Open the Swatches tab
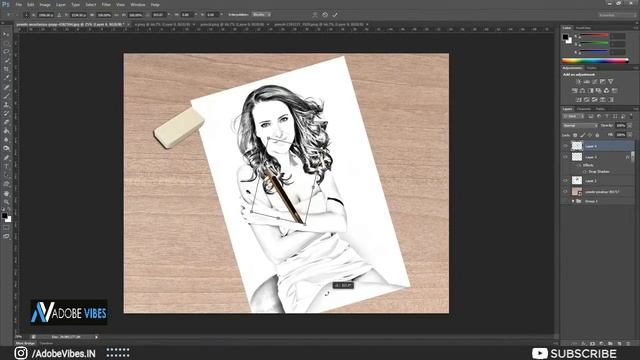The height and width of the screenshot is (360, 640). [583, 28]
